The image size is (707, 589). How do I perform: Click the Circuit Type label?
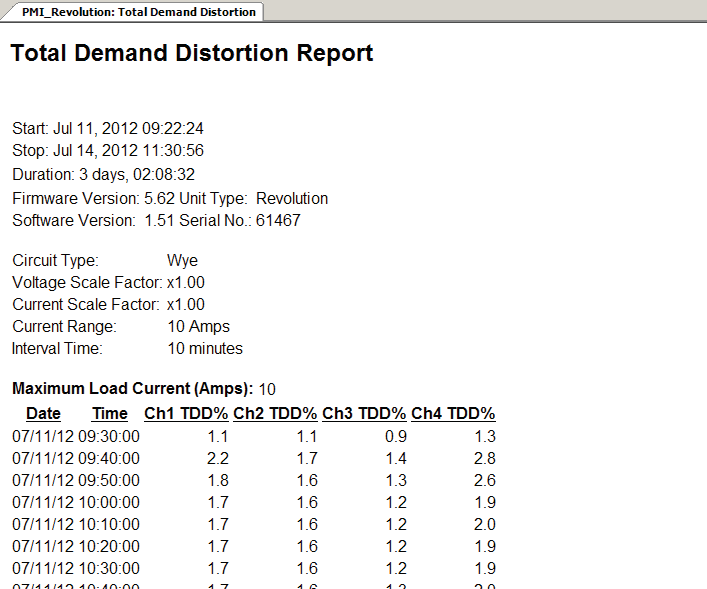(x=55, y=261)
